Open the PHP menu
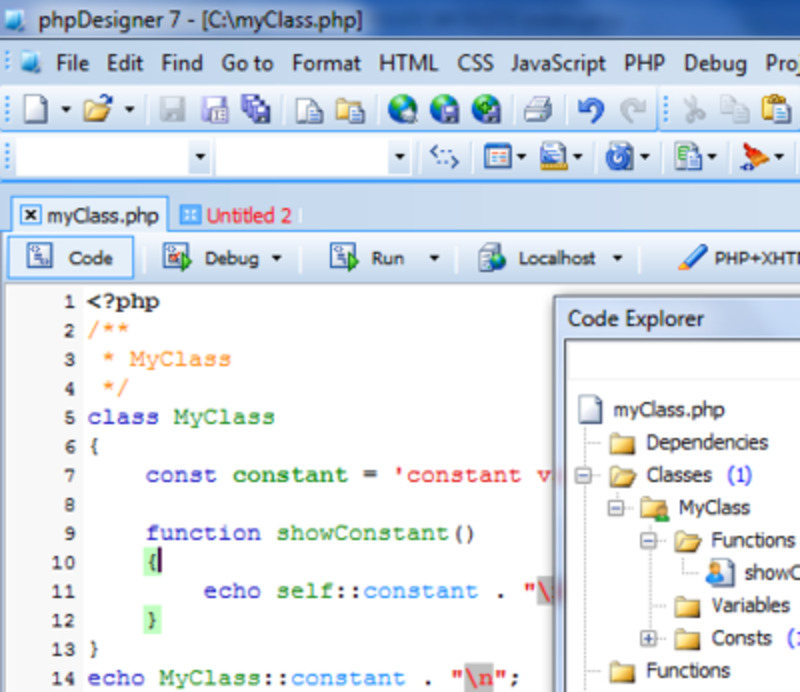 coord(644,63)
